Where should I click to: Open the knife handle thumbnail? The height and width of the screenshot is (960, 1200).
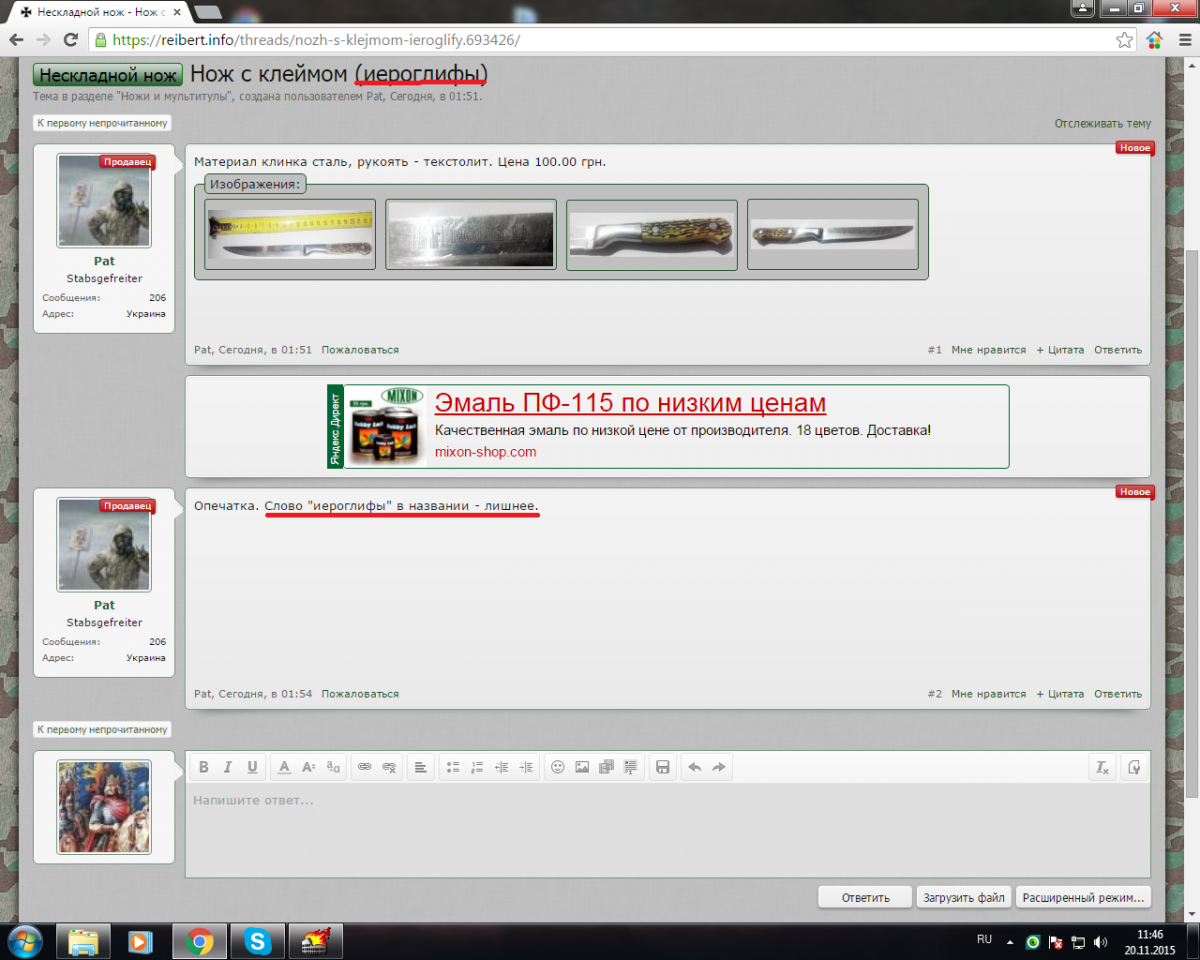(652, 234)
